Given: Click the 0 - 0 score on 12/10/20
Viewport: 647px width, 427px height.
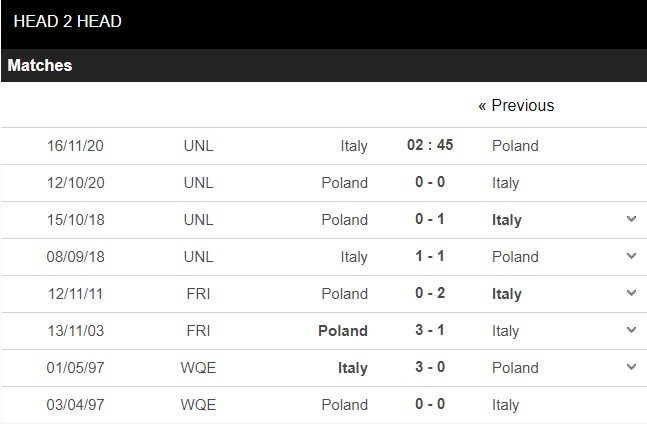Looking at the screenshot, I should (x=430, y=182).
